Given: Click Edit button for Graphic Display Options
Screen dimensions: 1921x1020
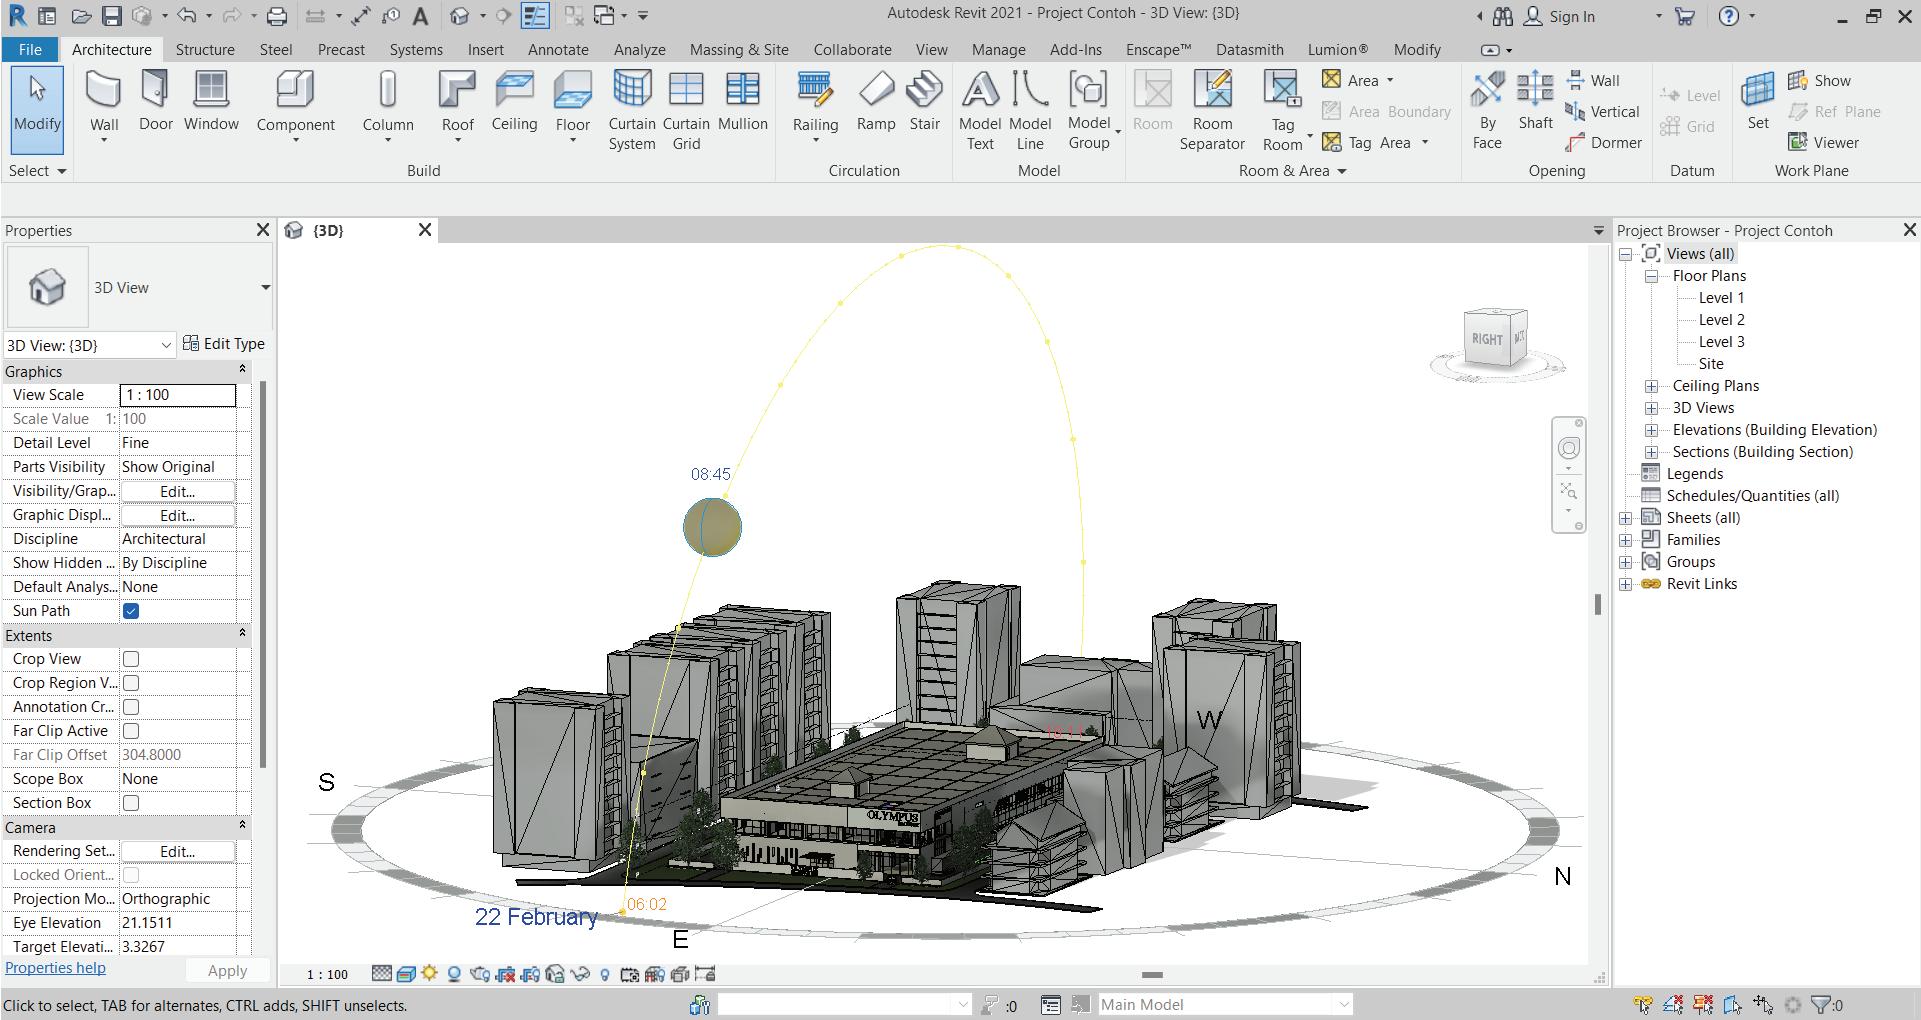Looking at the screenshot, I should pyautogui.click(x=177, y=516).
